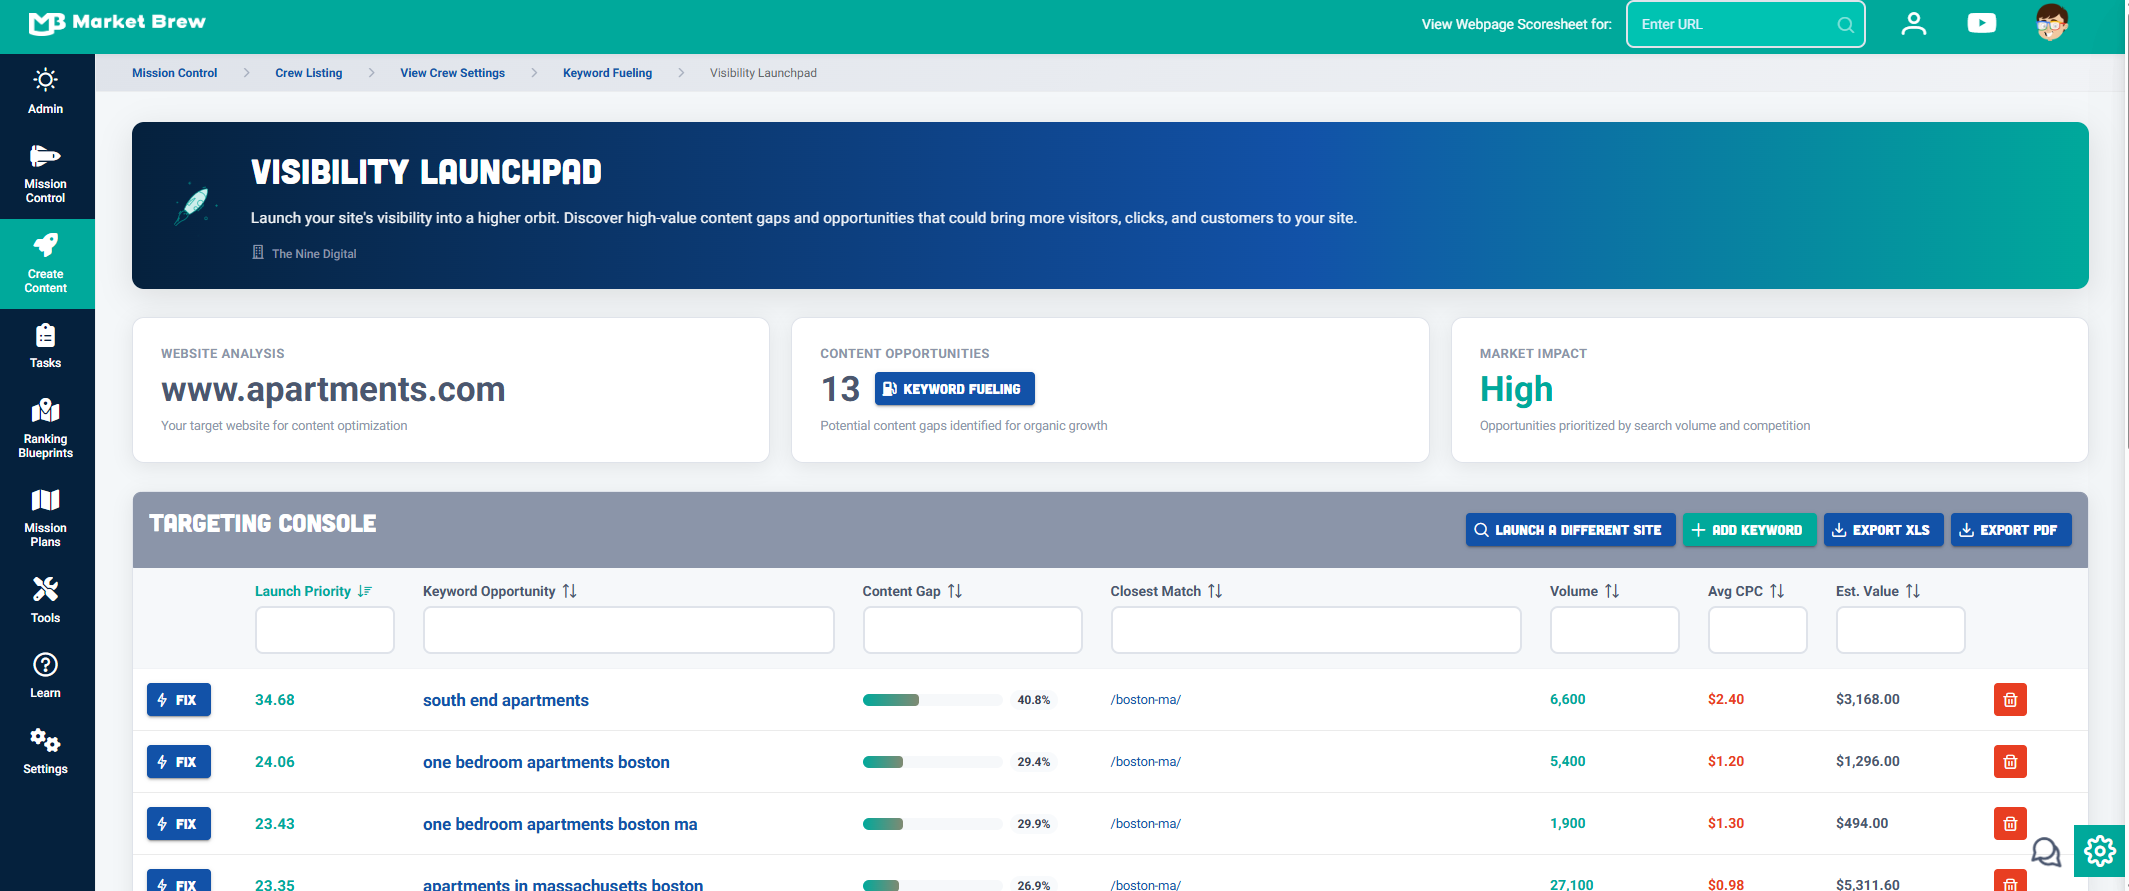Focus the Content Gap filter field

click(x=973, y=630)
